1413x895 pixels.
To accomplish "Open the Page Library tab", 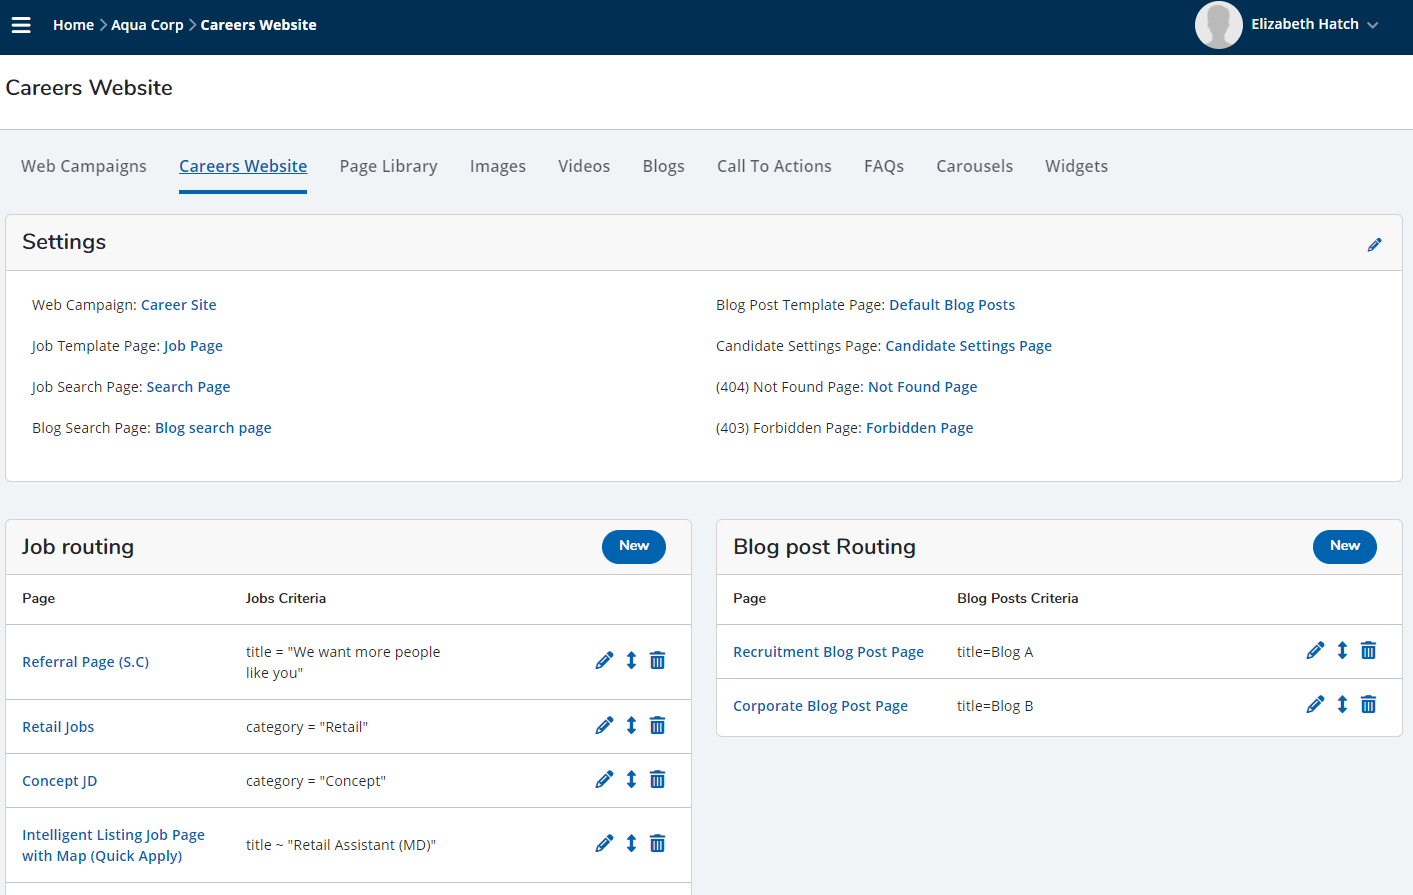I will (388, 166).
